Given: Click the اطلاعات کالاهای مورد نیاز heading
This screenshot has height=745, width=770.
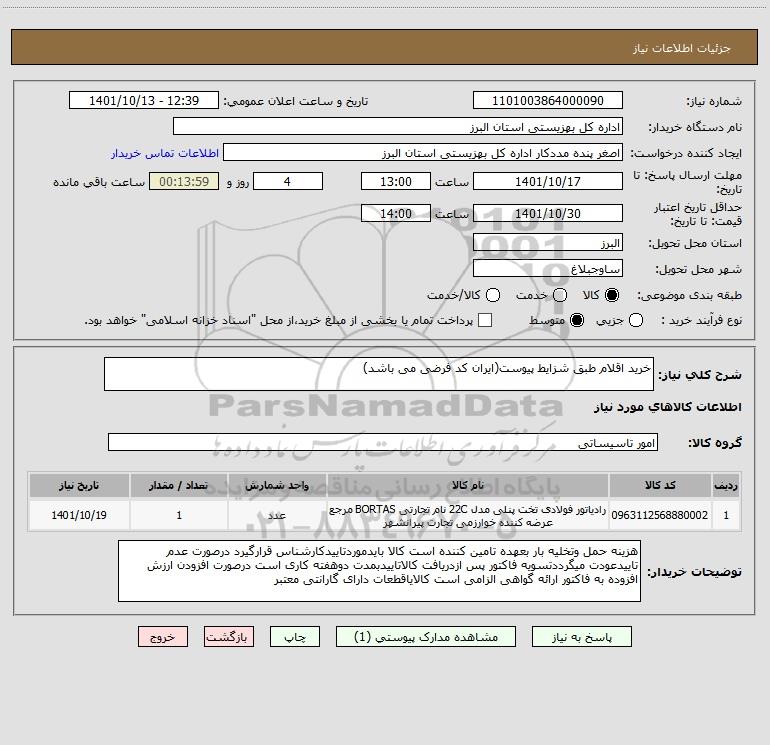Looking at the screenshot, I should [667, 407].
